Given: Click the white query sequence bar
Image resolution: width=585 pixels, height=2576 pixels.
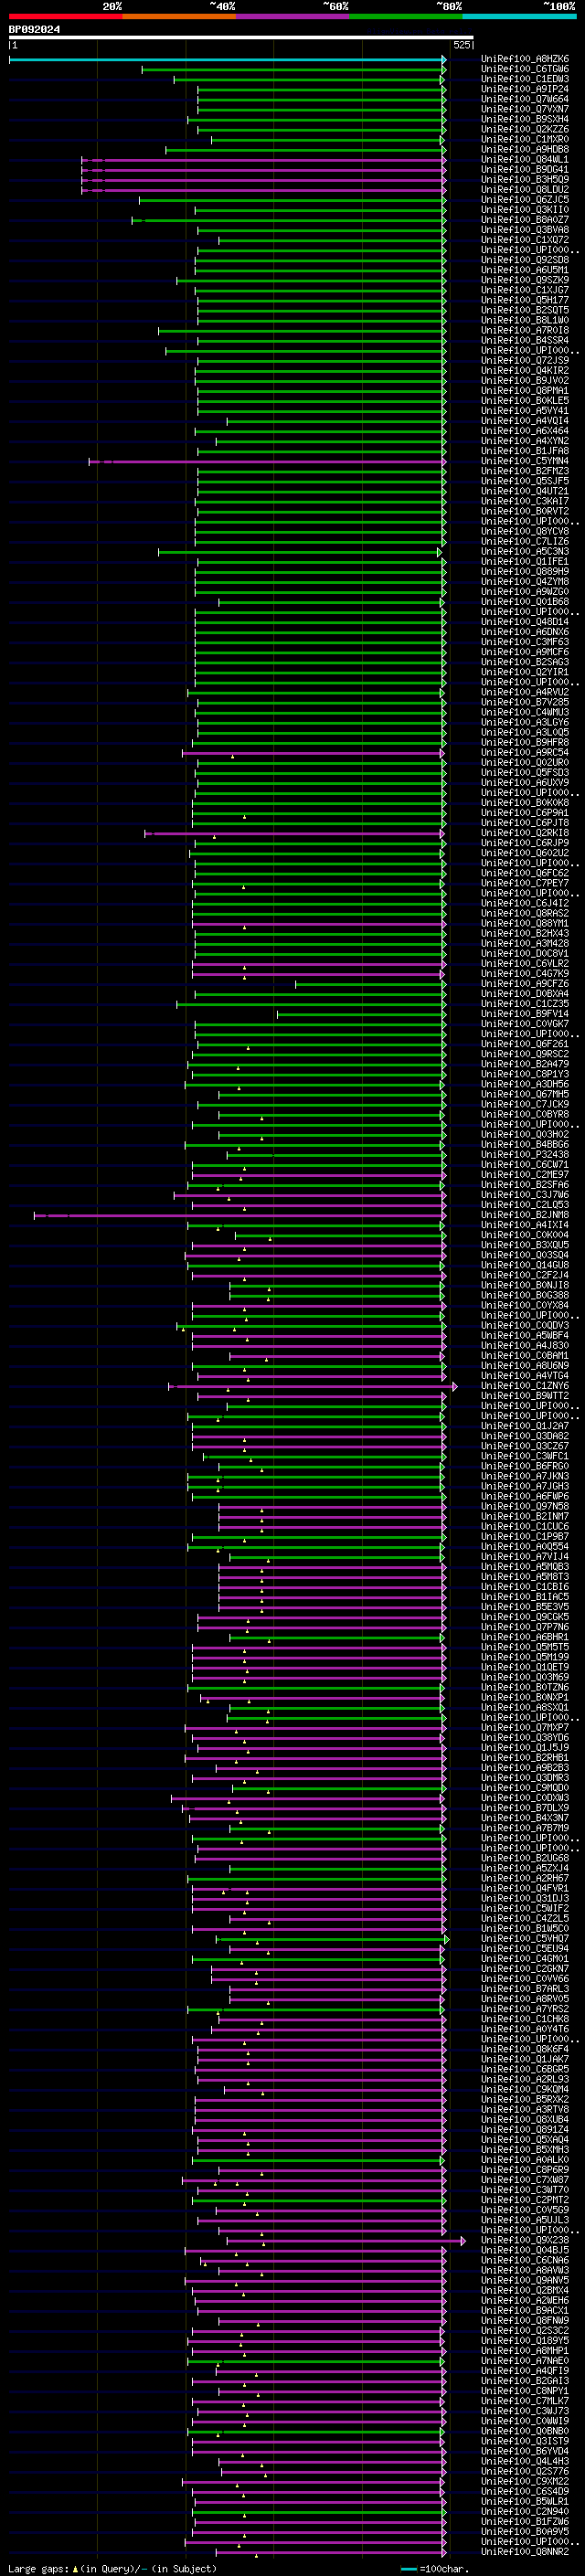Looking at the screenshot, I should pyautogui.click(x=241, y=38).
